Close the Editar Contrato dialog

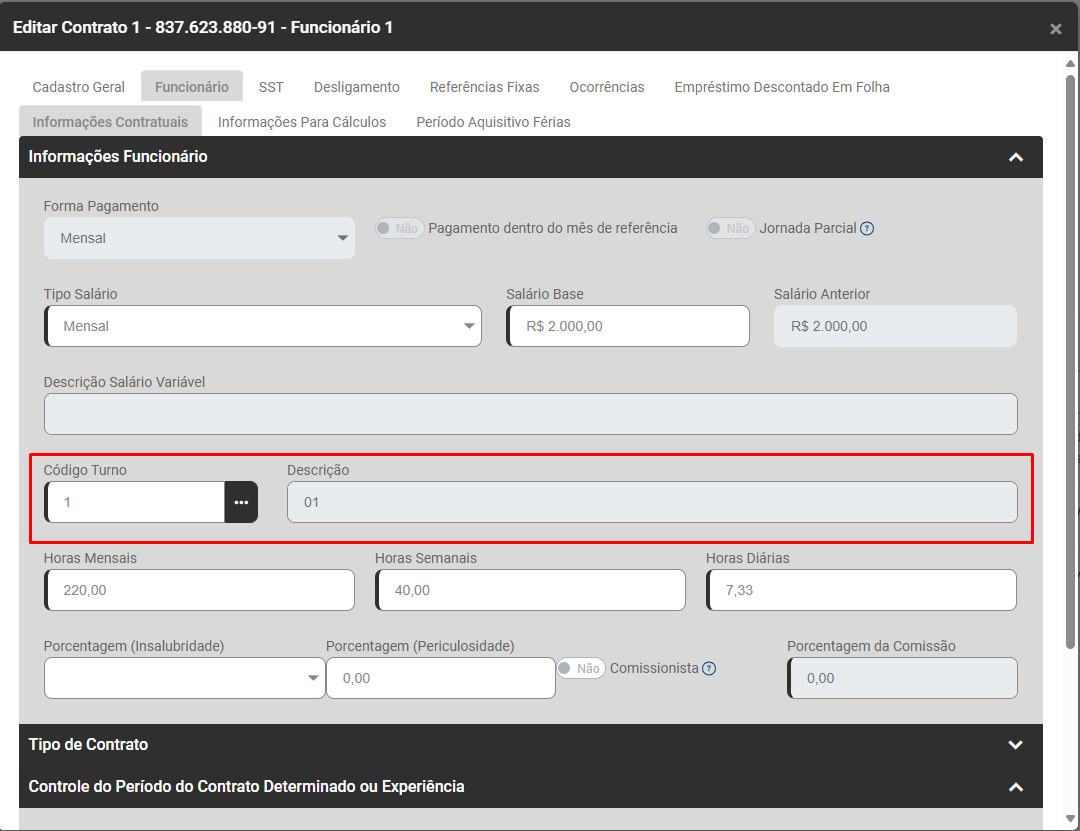(x=1055, y=29)
